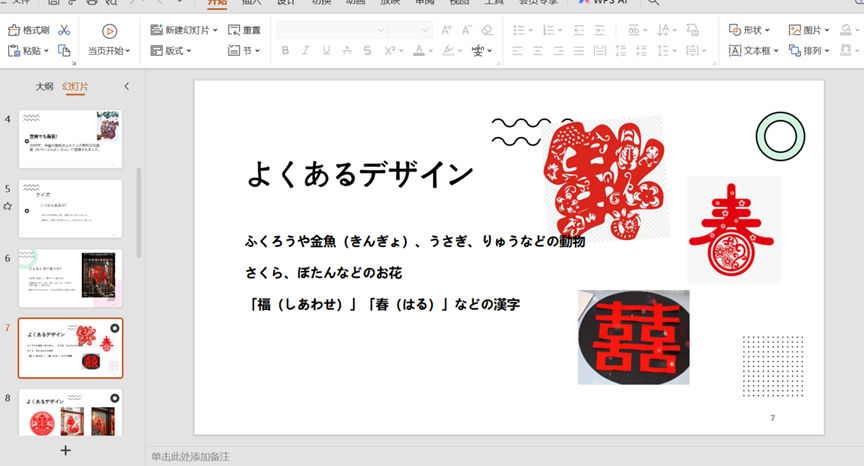Click the text shadow S icon
The height and width of the screenshot is (466, 864).
pos(368,51)
